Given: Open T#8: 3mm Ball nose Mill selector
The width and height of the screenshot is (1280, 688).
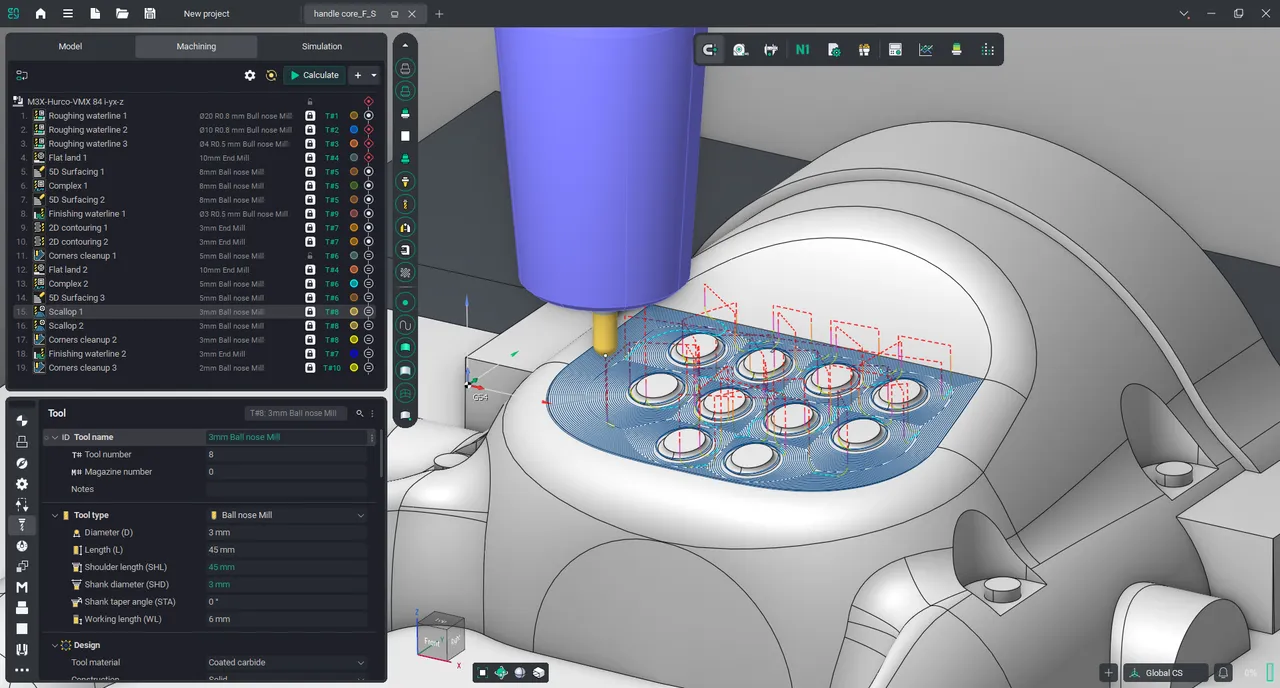Looking at the screenshot, I should coord(297,413).
